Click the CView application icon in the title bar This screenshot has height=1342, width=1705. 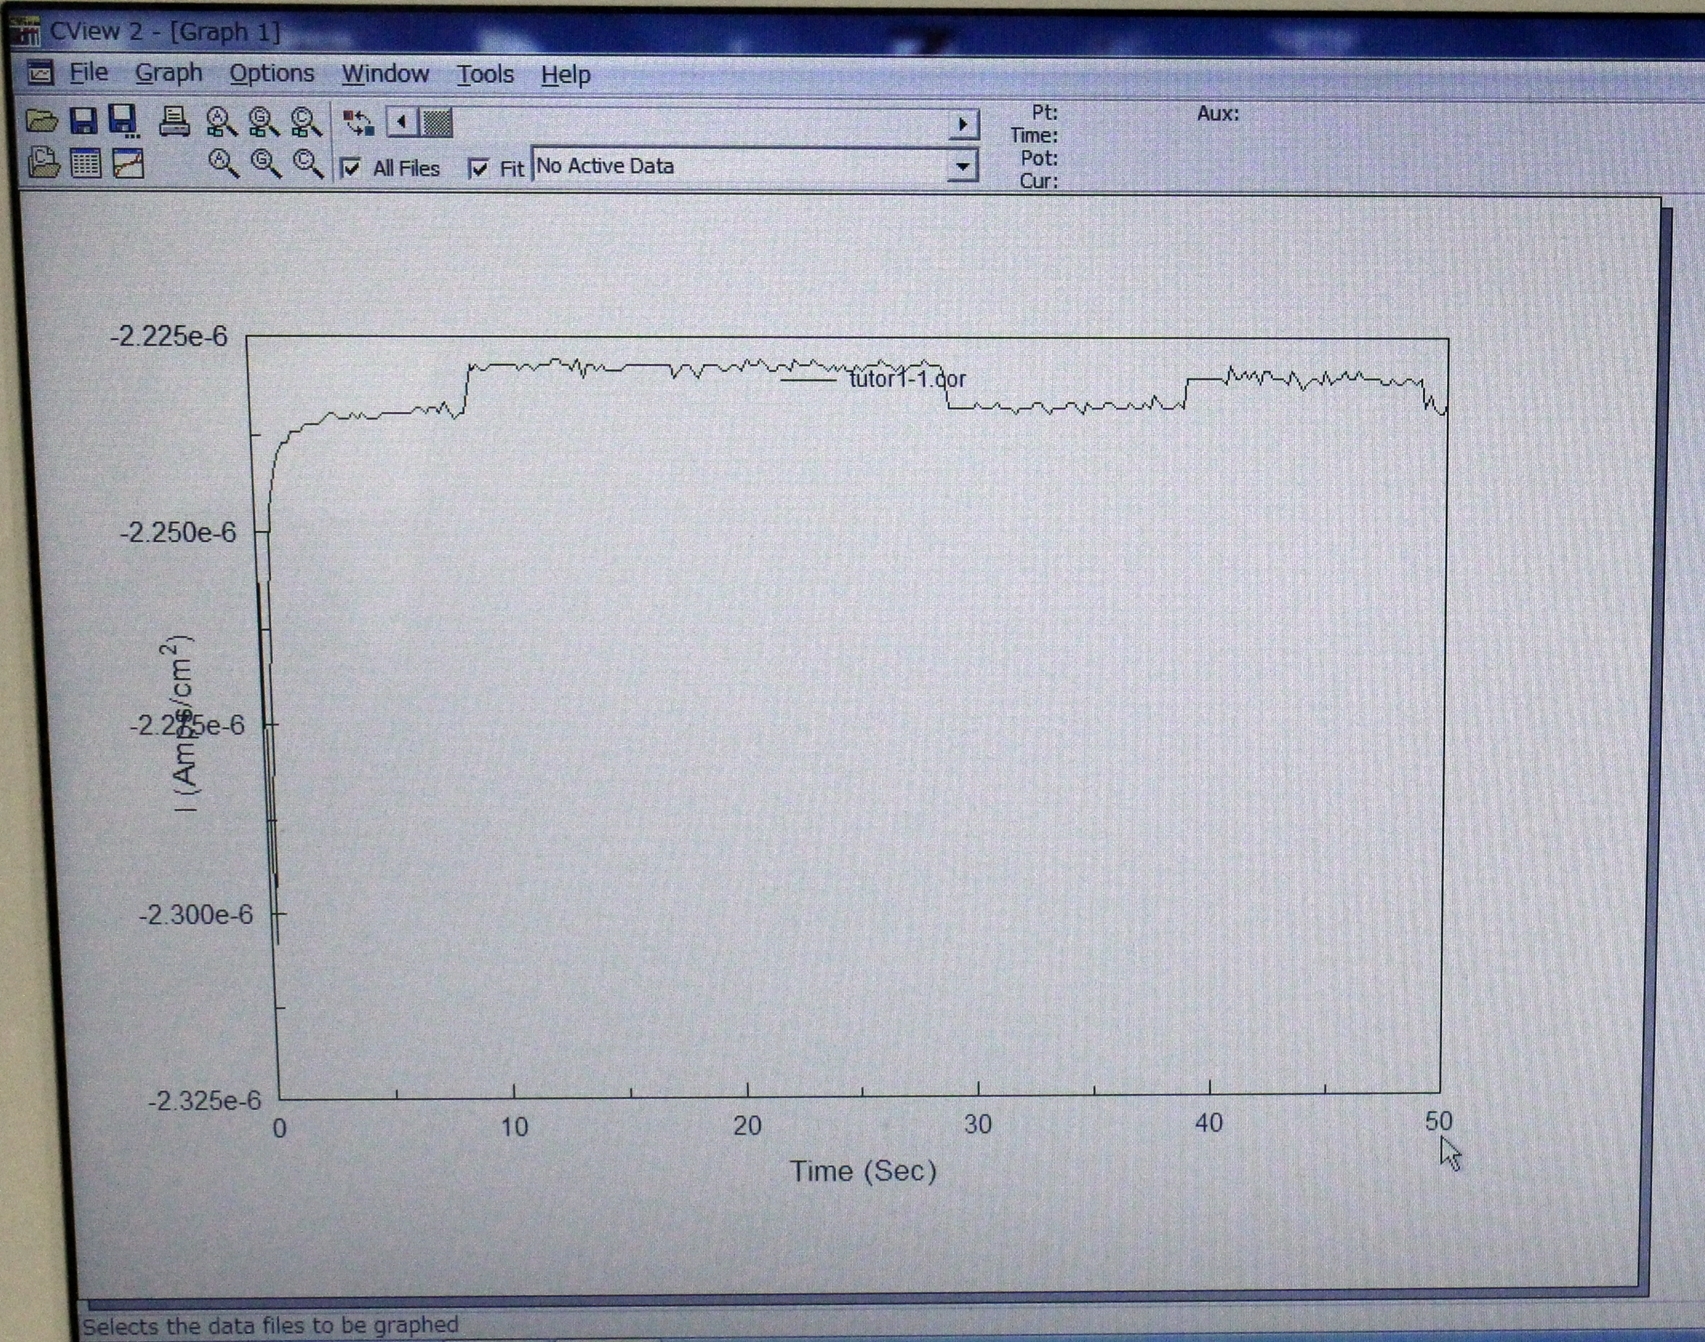click(x=25, y=30)
